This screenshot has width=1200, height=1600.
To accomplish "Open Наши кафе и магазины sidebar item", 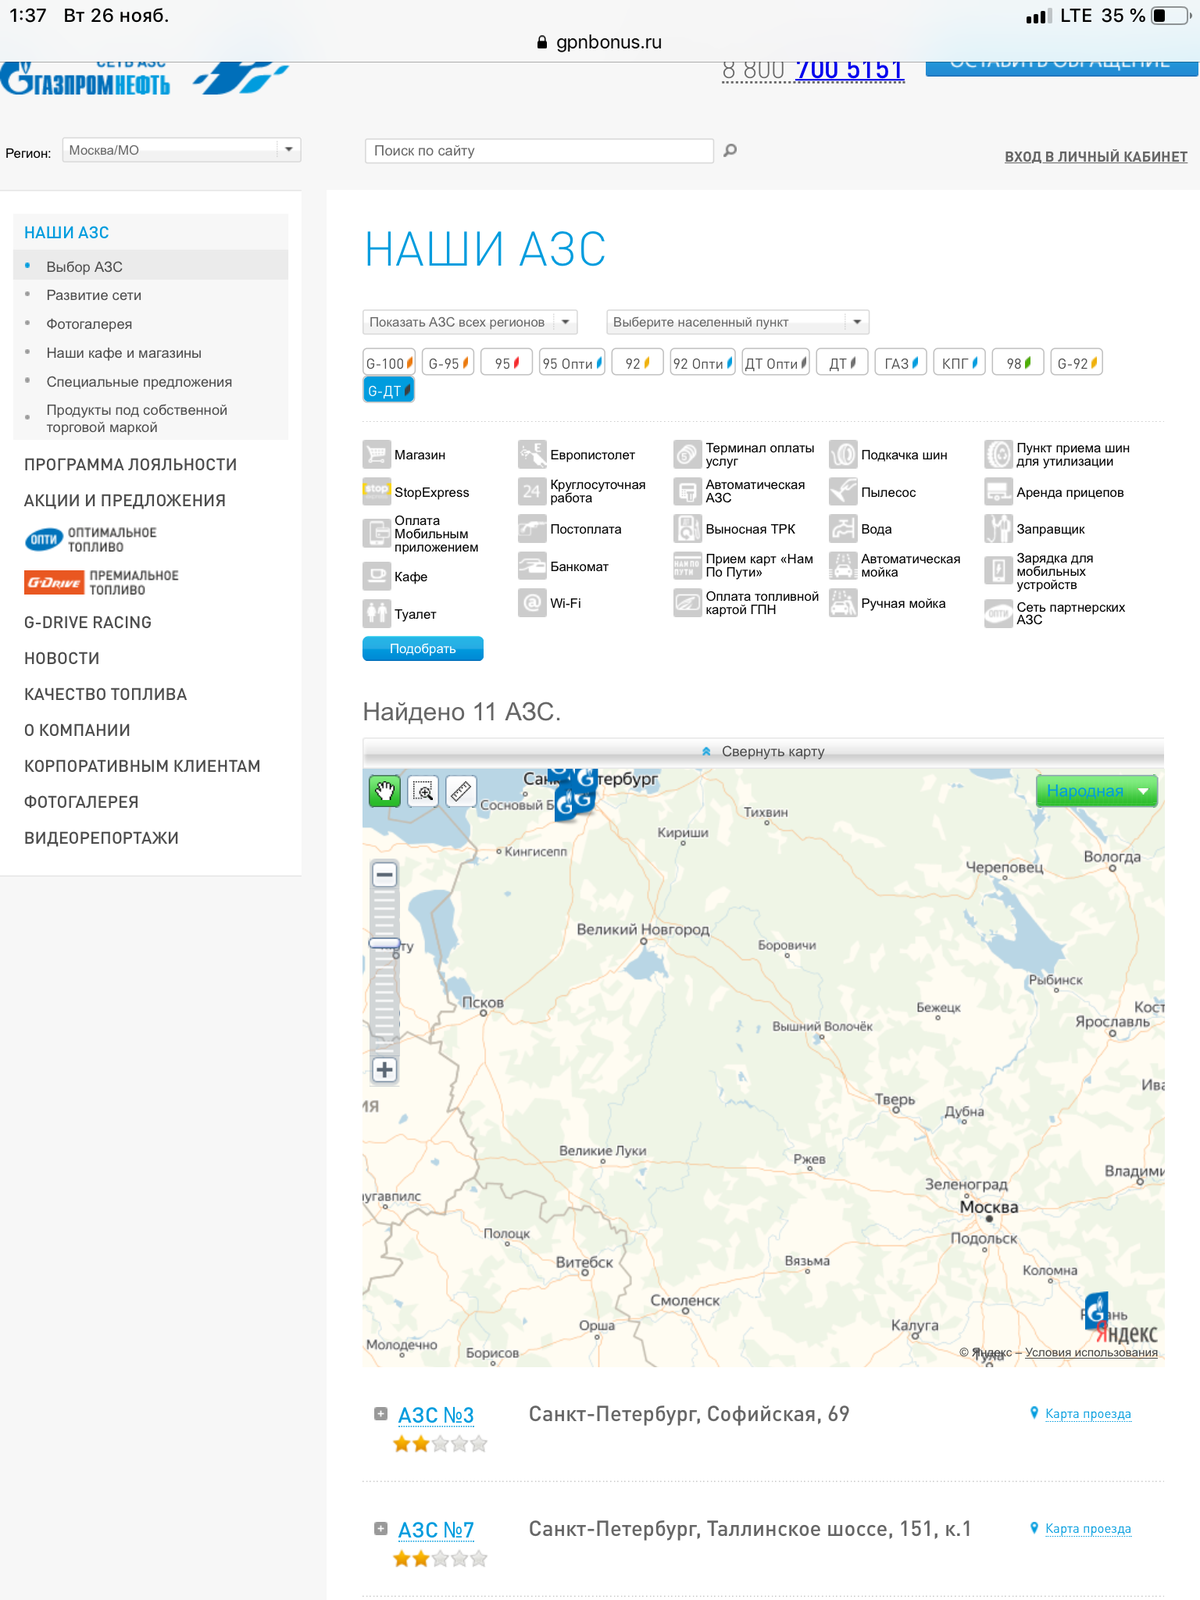I will [124, 353].
